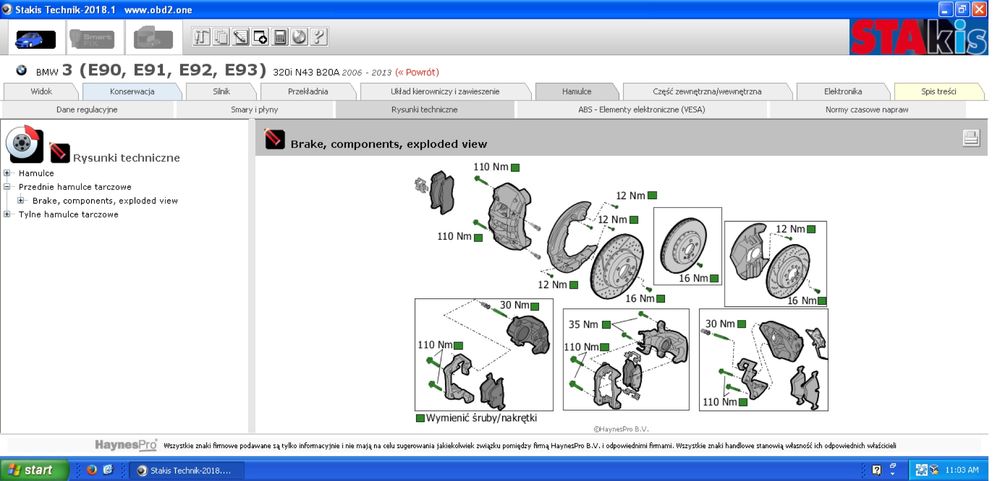Click the Rysunki techniczne panel heading
1000x481 pixels.
126,158
